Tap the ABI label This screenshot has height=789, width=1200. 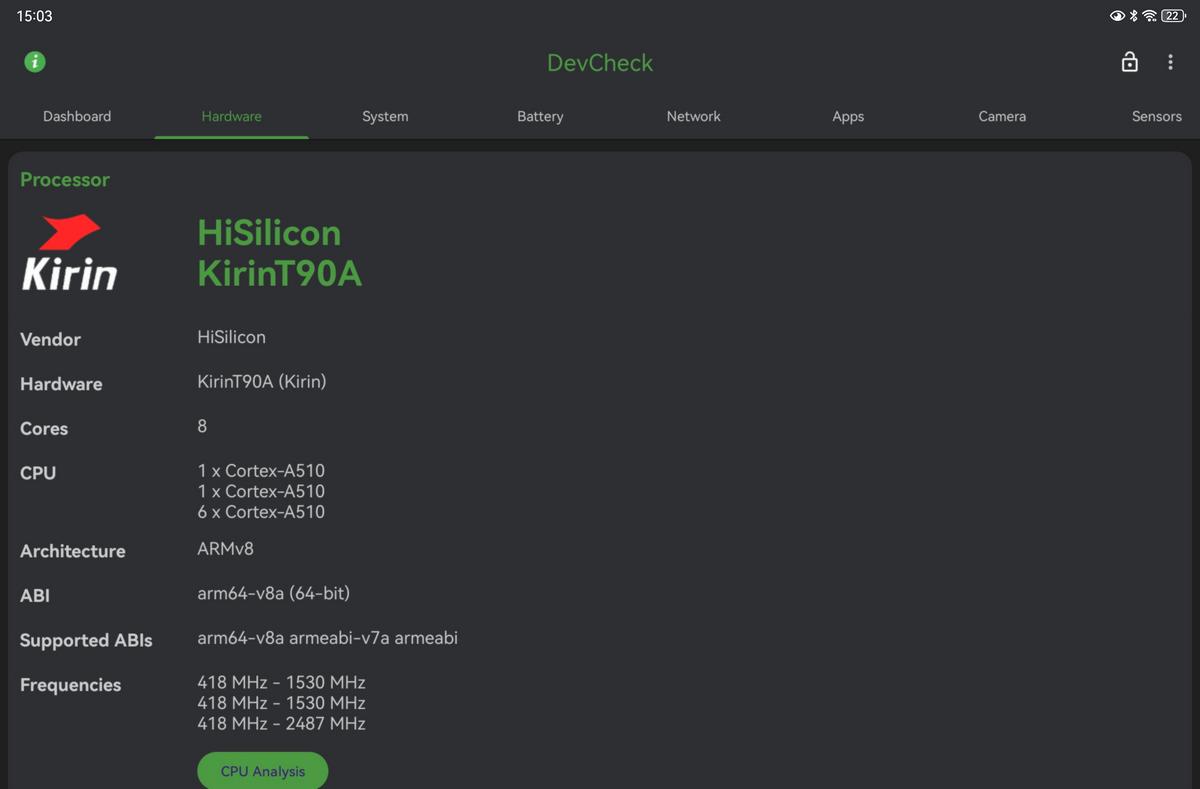35,595
